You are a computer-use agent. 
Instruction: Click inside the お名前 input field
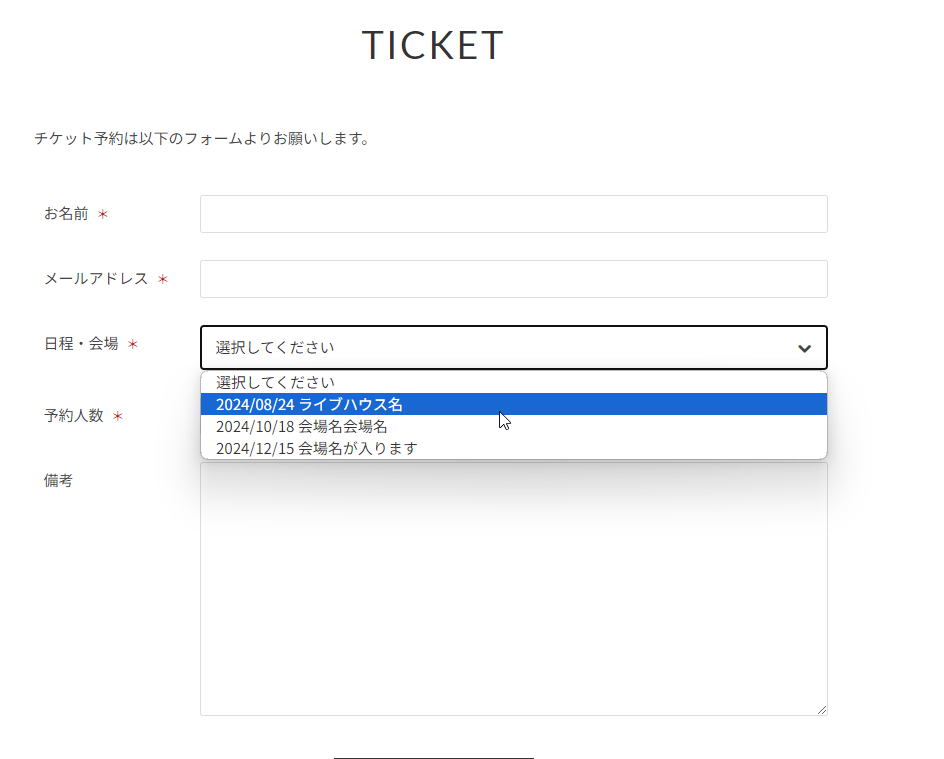[513, 213]
